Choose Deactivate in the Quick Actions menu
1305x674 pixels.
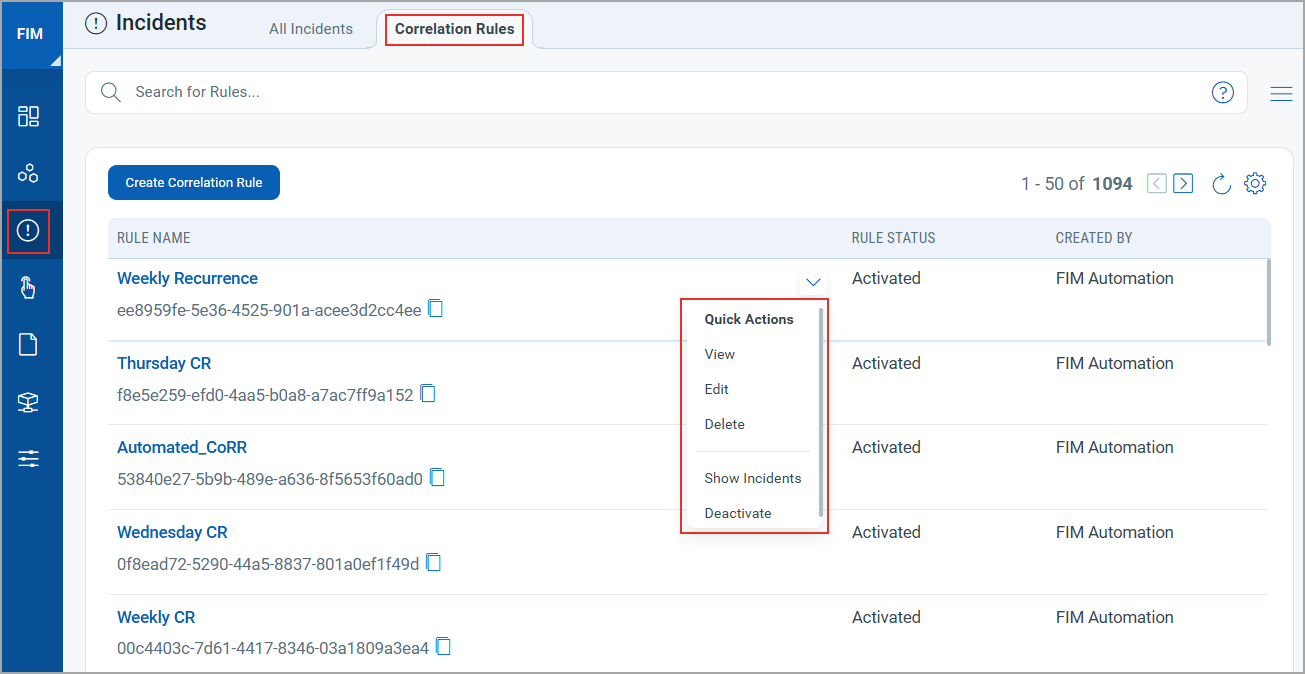pos(738,513)
